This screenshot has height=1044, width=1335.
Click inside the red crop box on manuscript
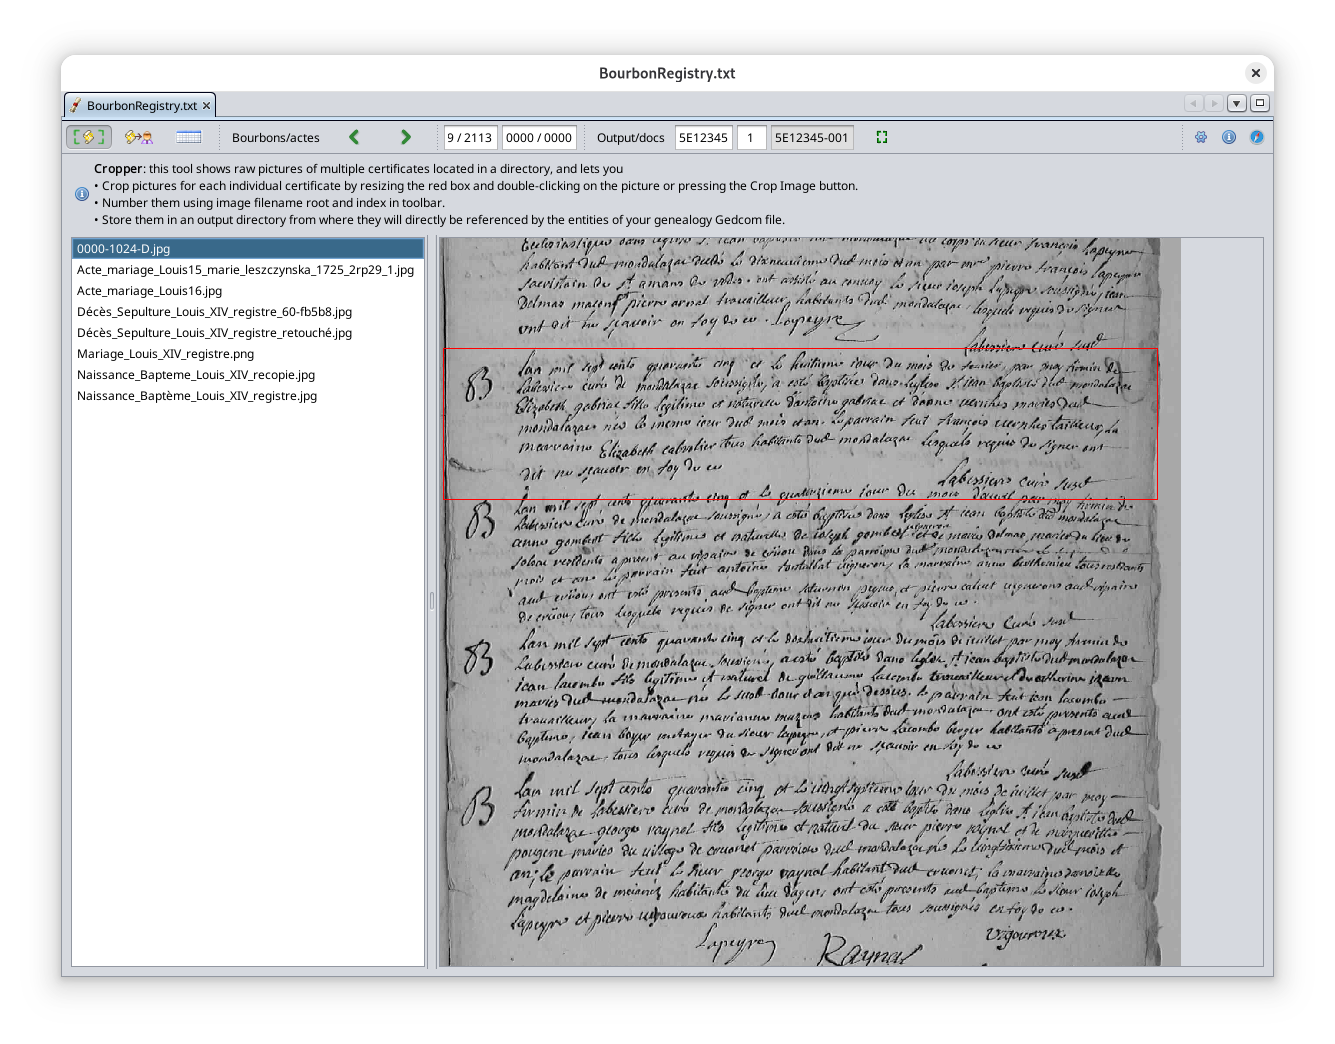click(800, 424)
